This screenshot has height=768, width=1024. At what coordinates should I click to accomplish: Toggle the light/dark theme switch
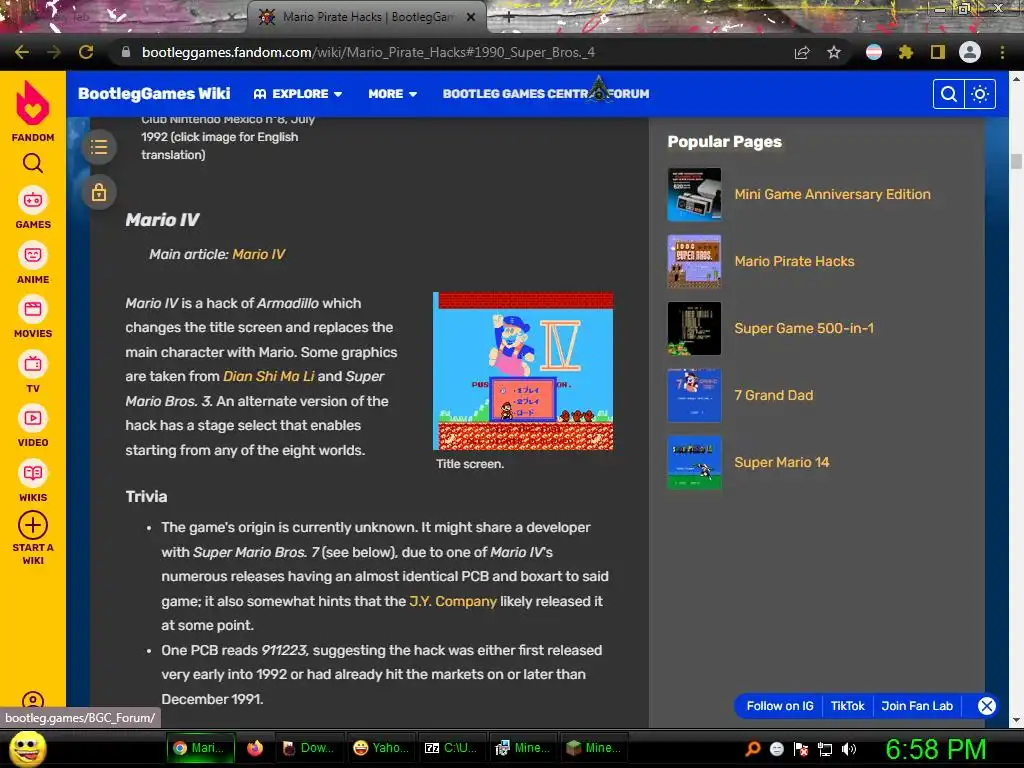click(980, 94)
